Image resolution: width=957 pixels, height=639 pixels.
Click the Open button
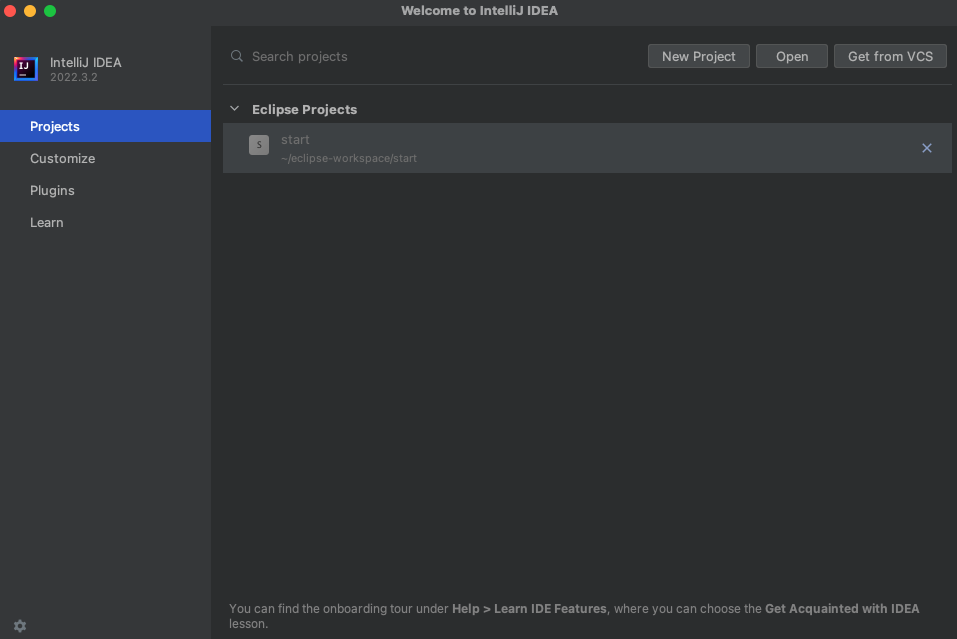(x=792, y=56)
